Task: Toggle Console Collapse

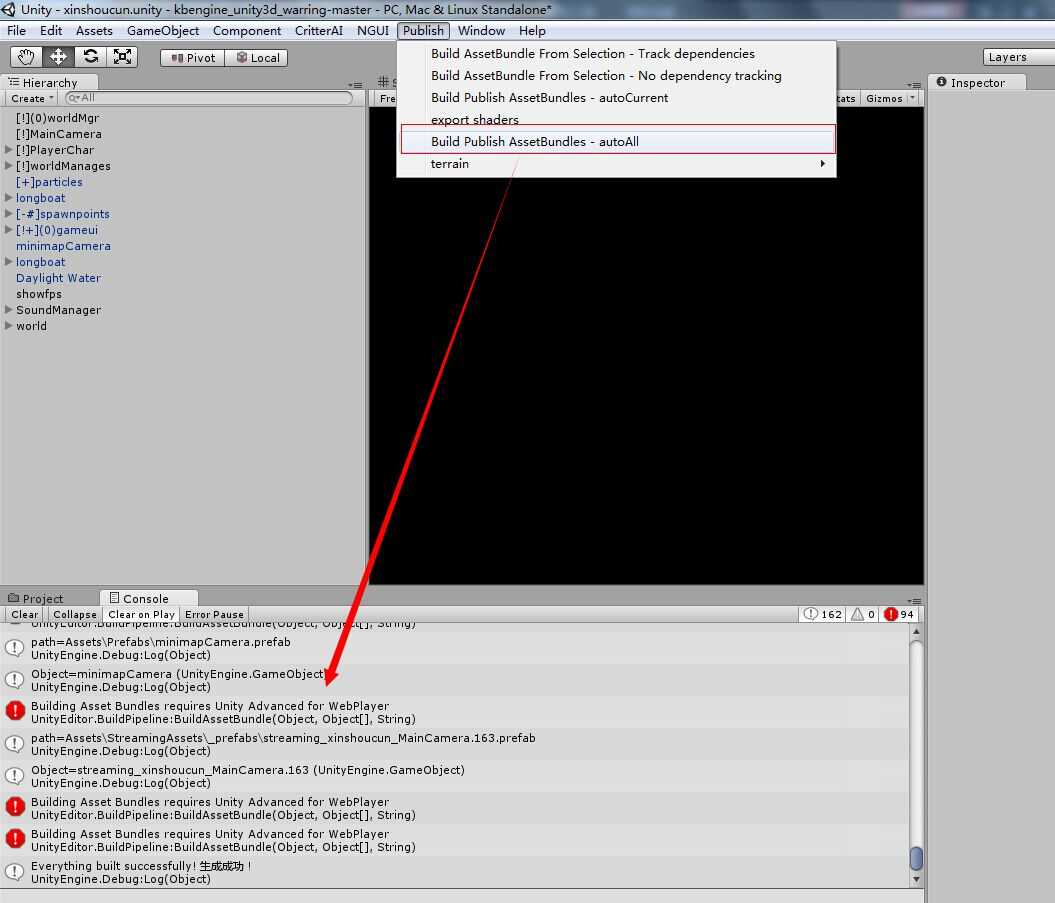Action: [x=75, y=614]
